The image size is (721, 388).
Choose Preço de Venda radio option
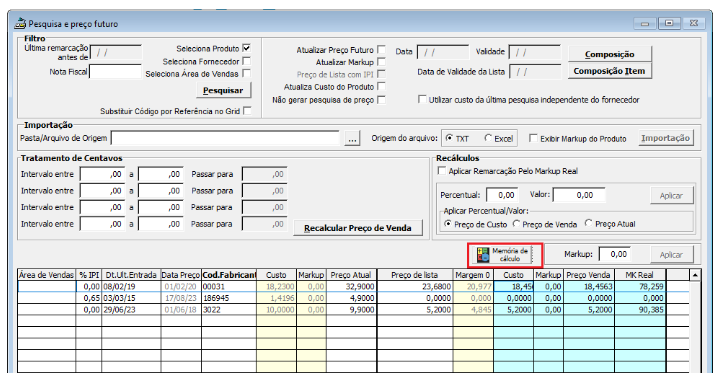[x=516, y=223]
